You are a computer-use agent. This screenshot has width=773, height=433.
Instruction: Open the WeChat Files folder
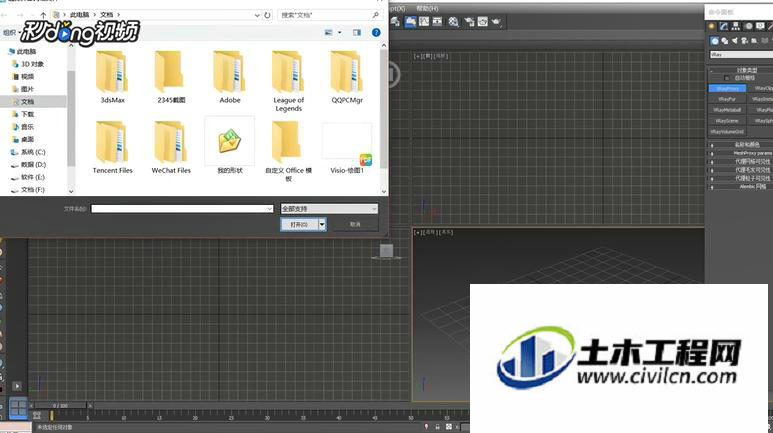pyautogui.click(x=171, y=146)
